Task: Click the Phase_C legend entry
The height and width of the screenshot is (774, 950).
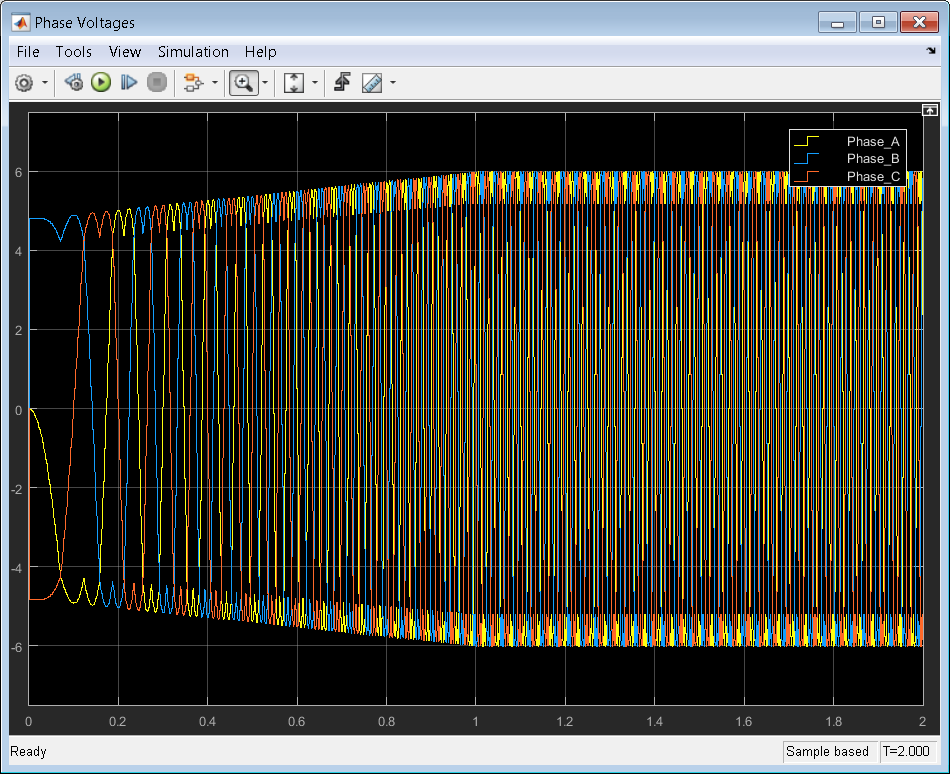Action: 873,176
